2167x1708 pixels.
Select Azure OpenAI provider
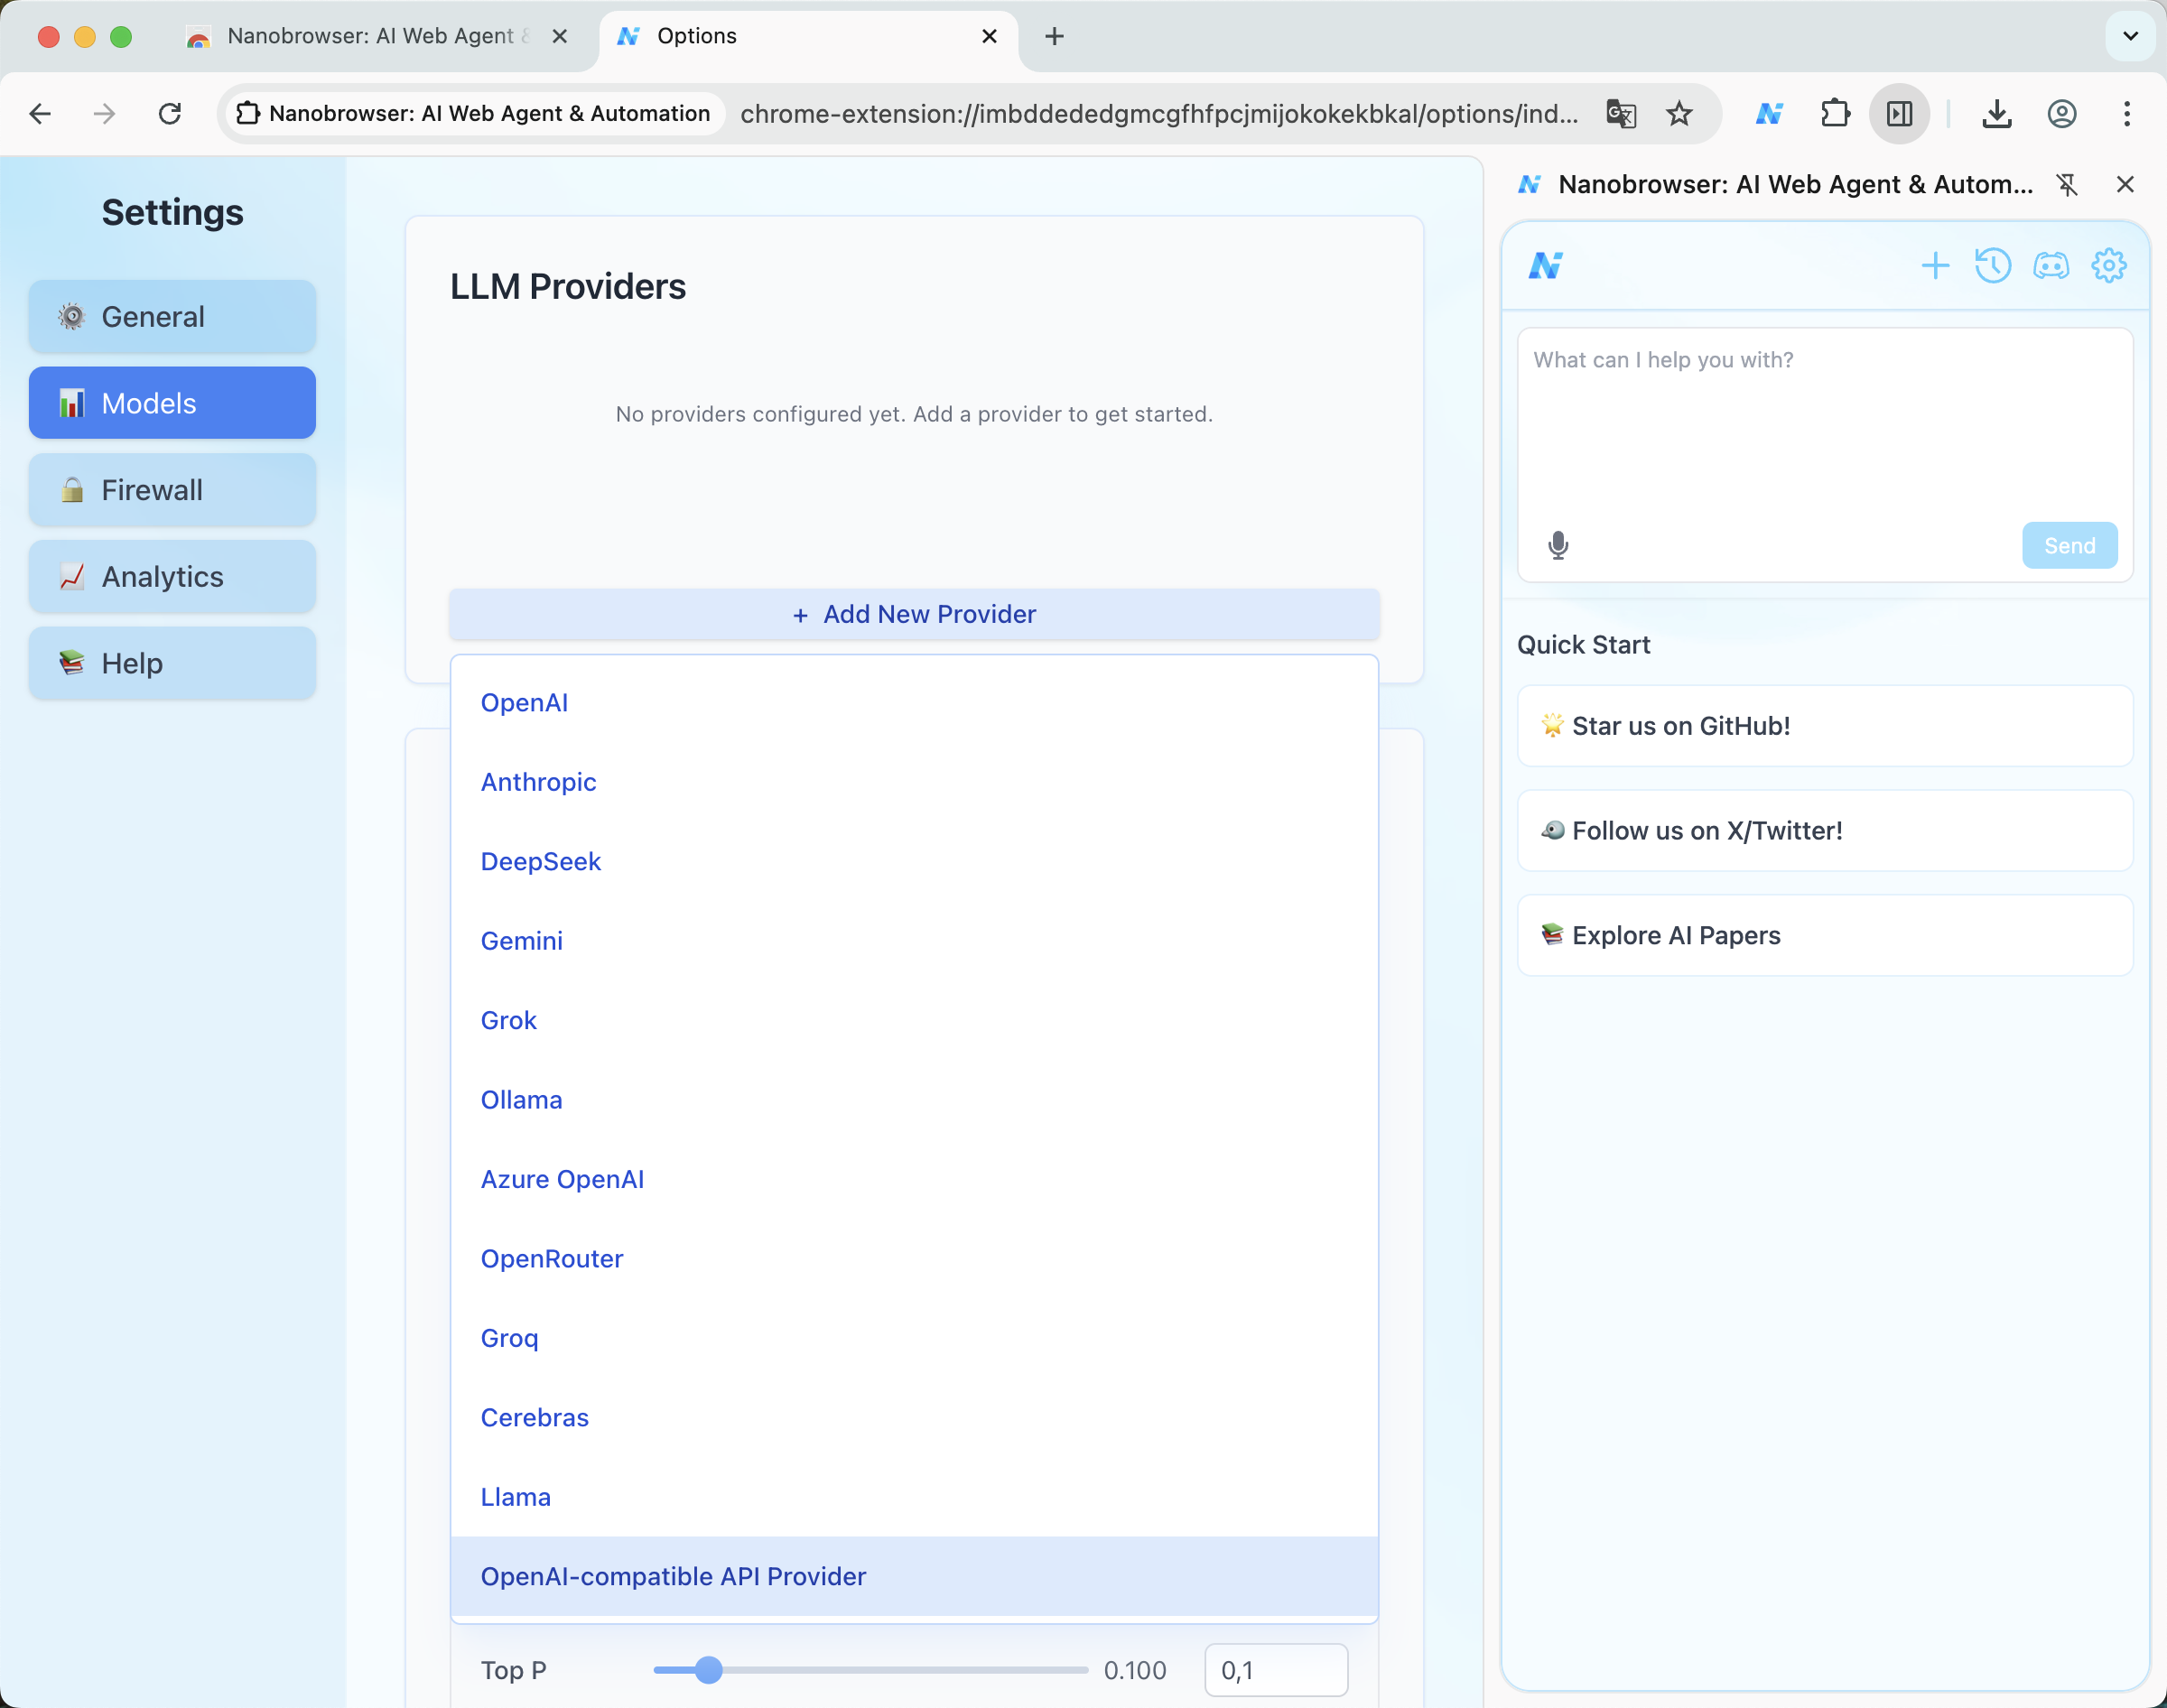[914, 1179]
